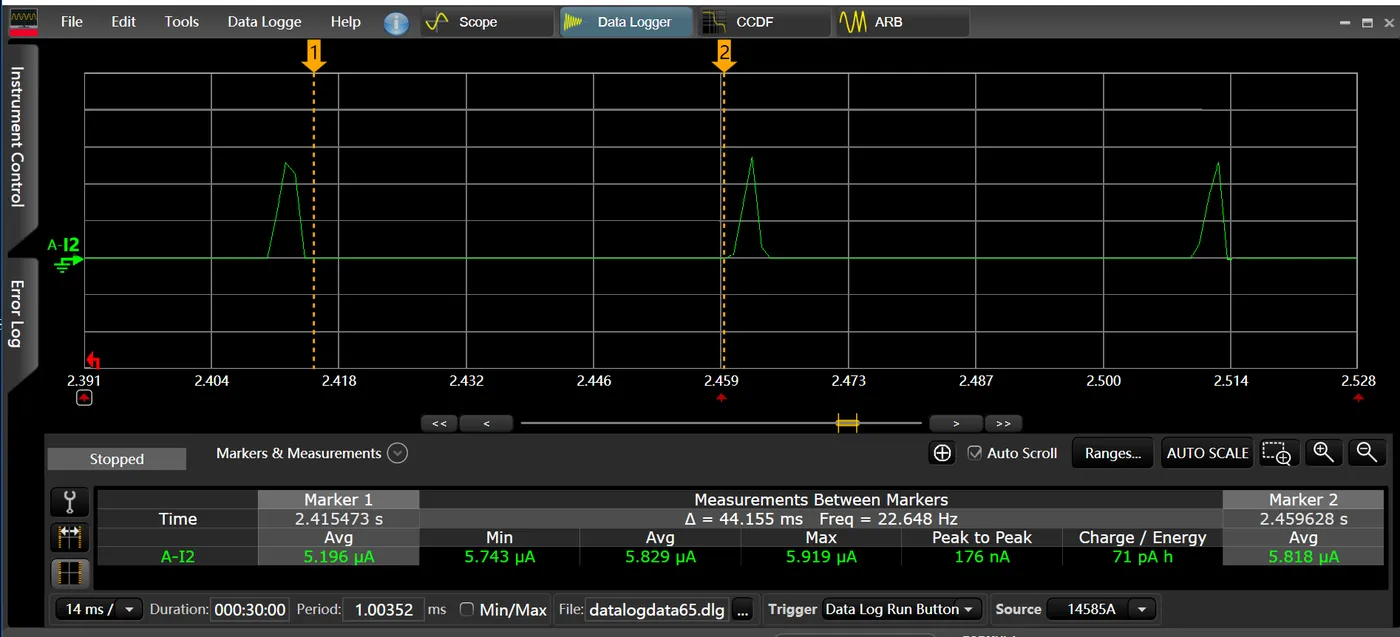Viewport: 1400px width, 637px height.
Task: Switch to the CCDF tab
Action: [x=764, y=22]
